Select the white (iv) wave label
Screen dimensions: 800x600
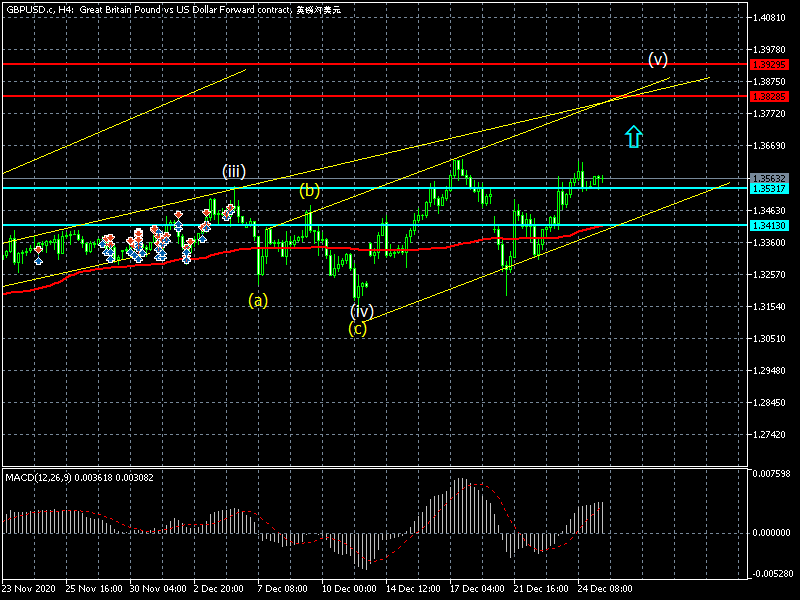(361, 311)
